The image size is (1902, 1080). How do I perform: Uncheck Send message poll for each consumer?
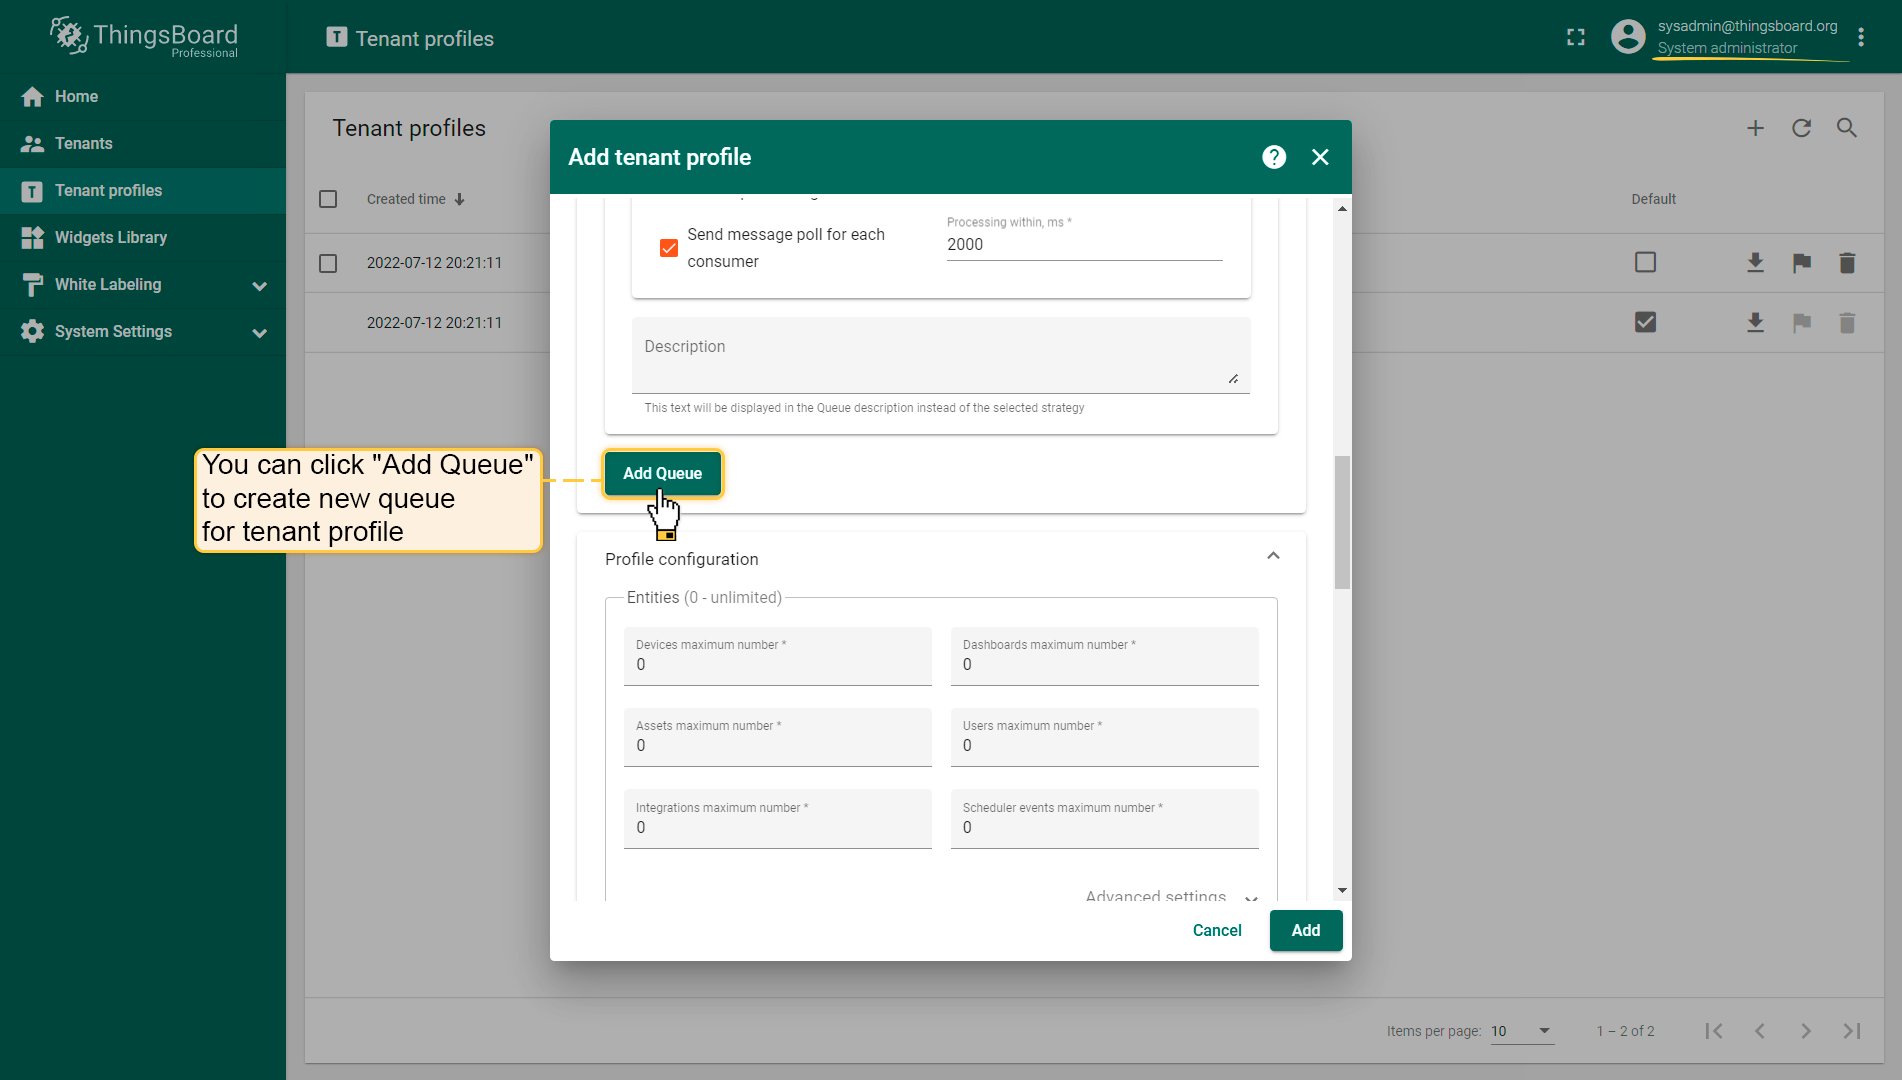[669, 248]
